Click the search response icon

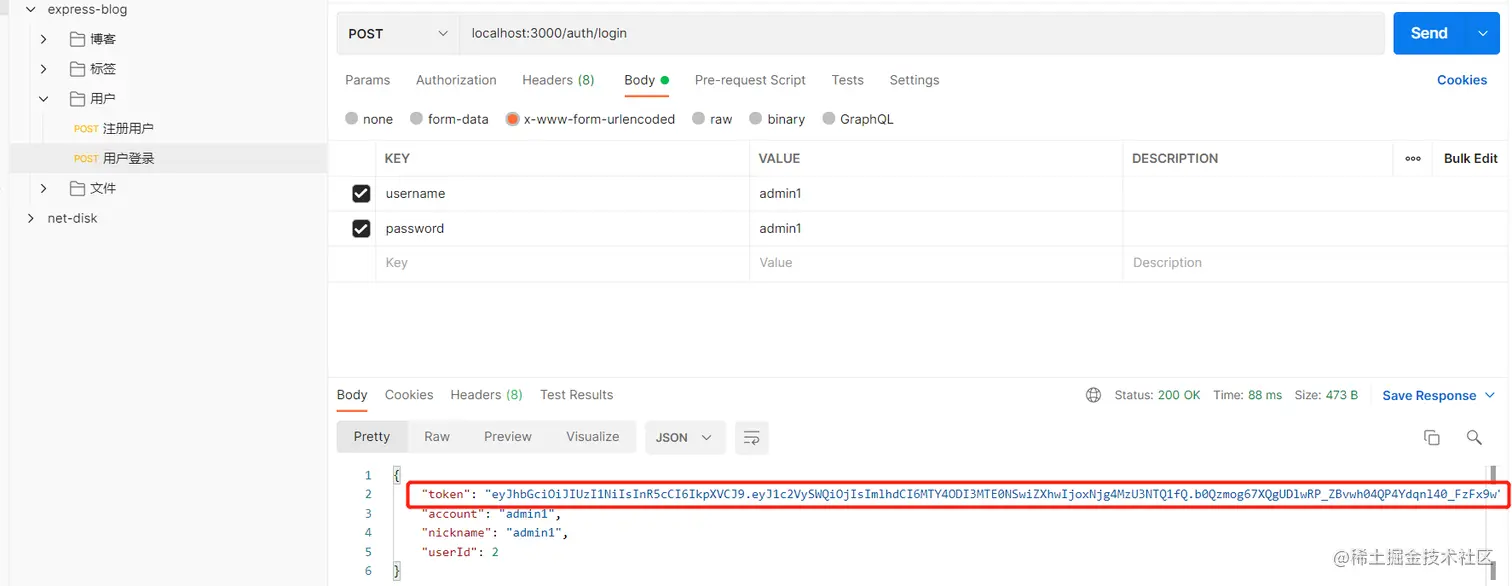click(x=1474, y=437)
